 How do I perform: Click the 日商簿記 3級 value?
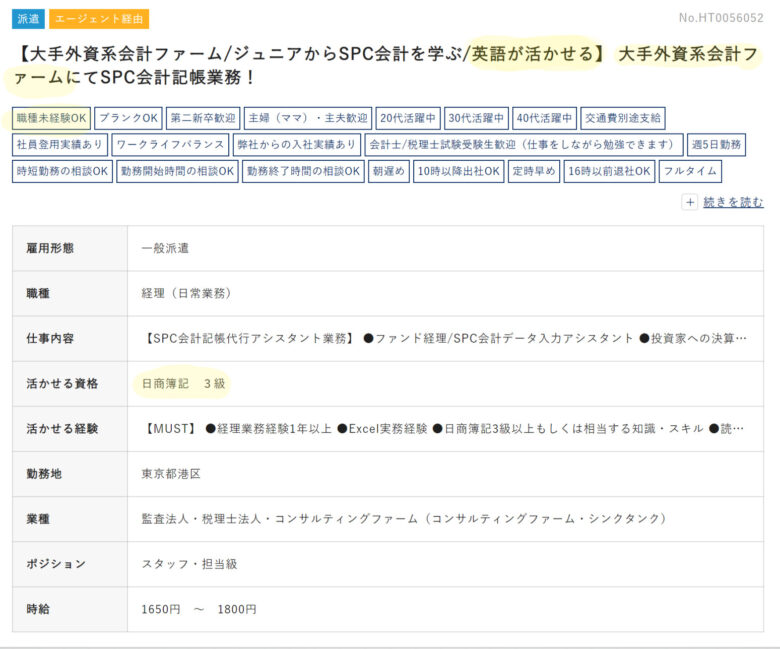point(184,383)
